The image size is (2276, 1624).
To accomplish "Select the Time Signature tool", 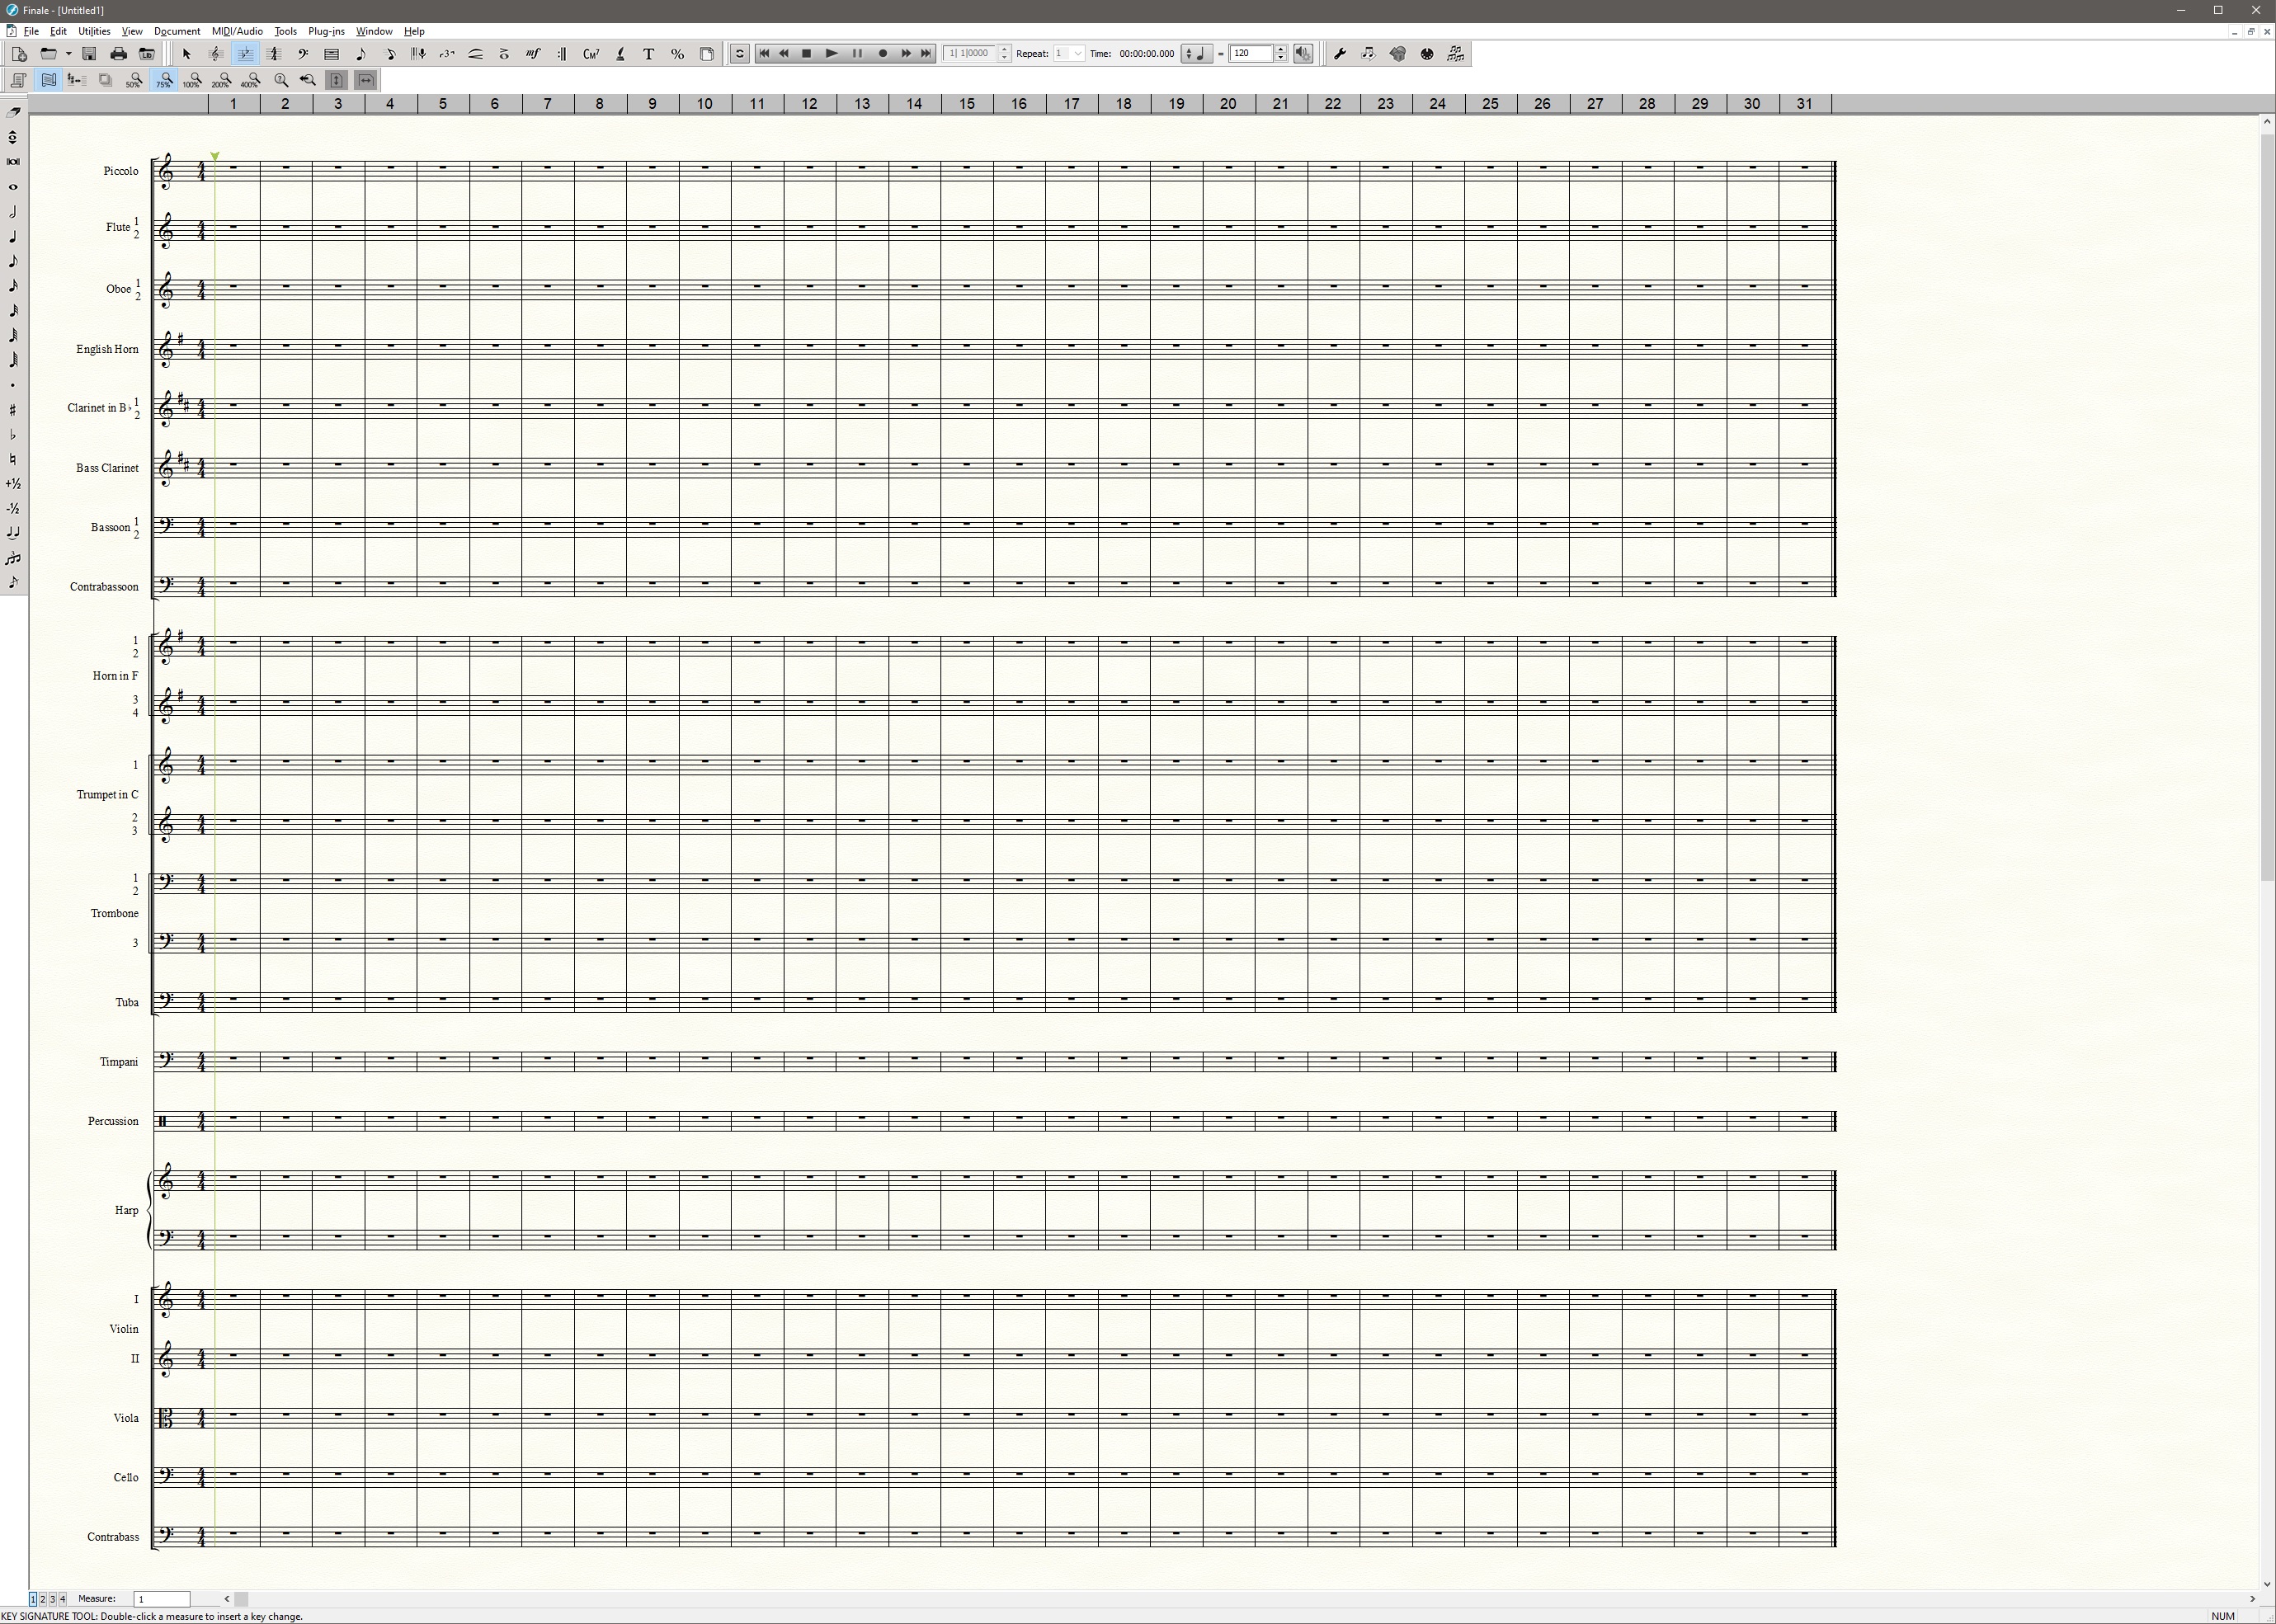I will click(x=274, y=54).
